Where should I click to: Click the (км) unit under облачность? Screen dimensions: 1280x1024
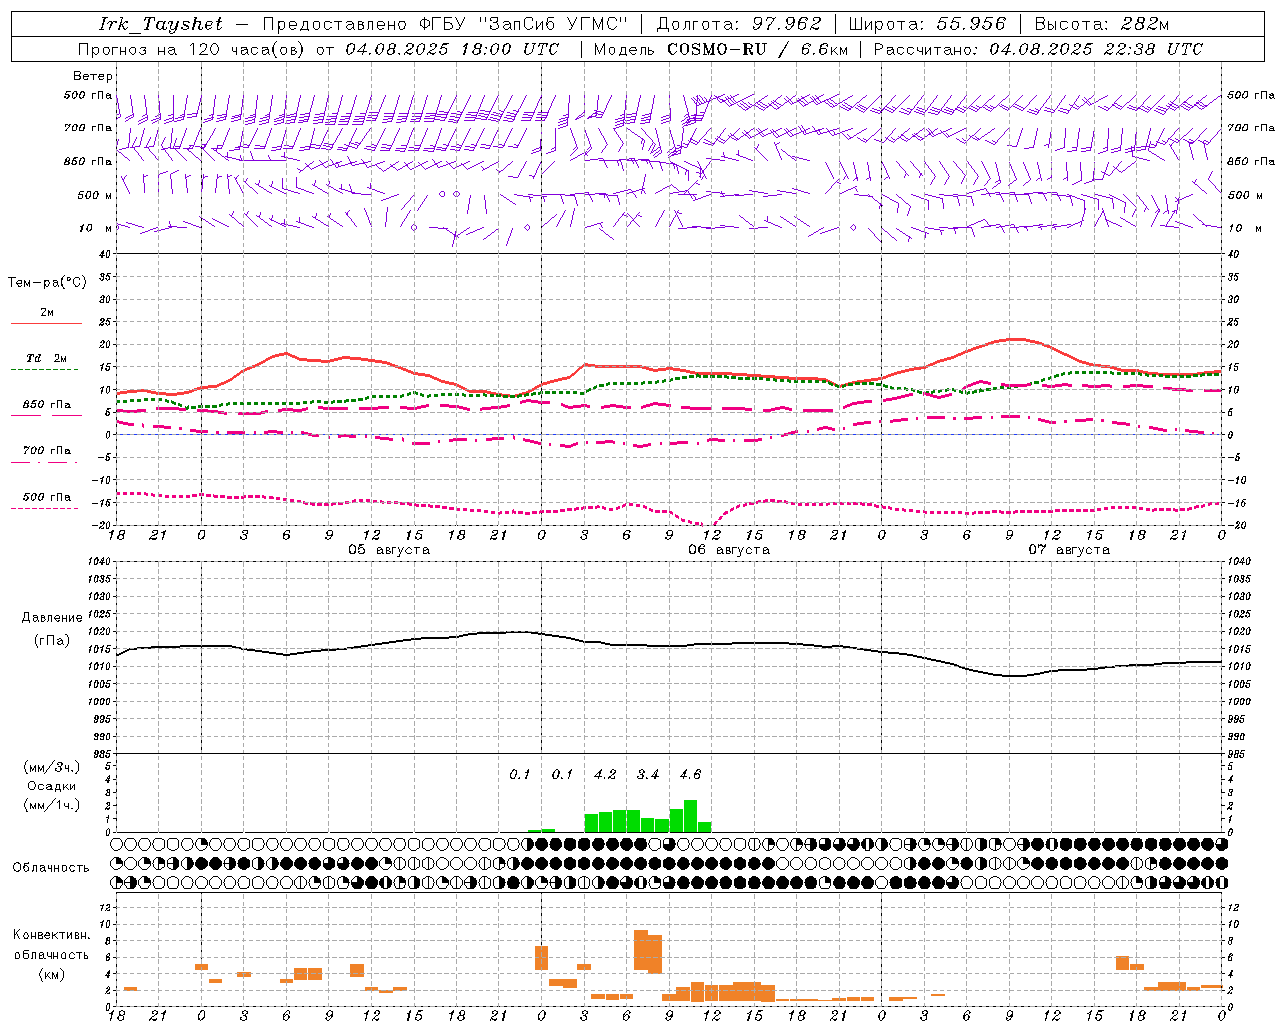(x=51, y=974)
